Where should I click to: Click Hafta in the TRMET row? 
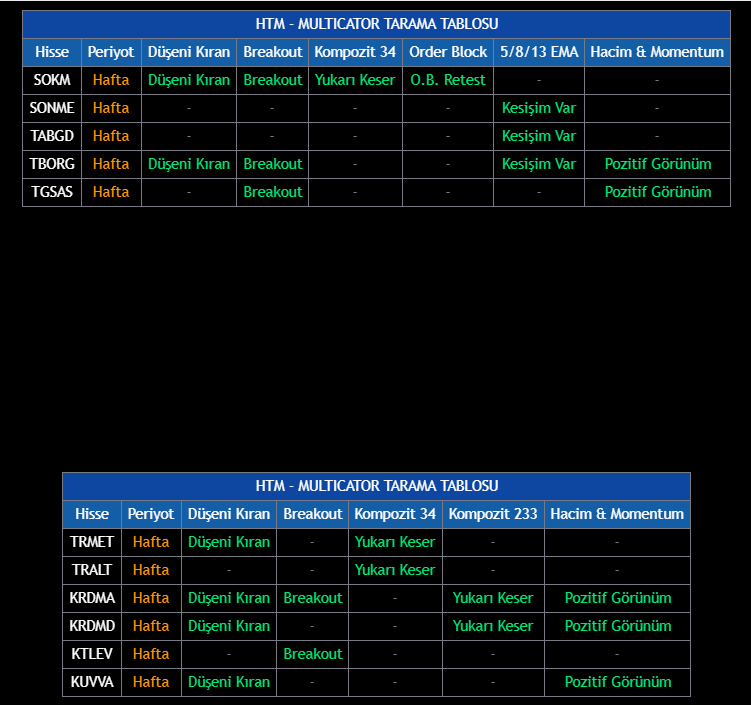(151, 542)
